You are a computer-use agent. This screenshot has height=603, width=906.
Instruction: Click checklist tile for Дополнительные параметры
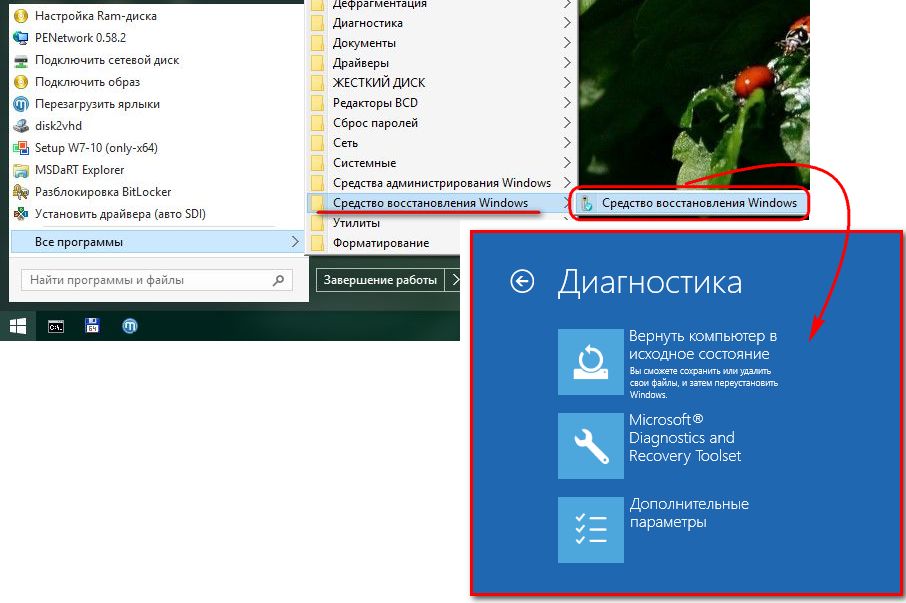591,530
